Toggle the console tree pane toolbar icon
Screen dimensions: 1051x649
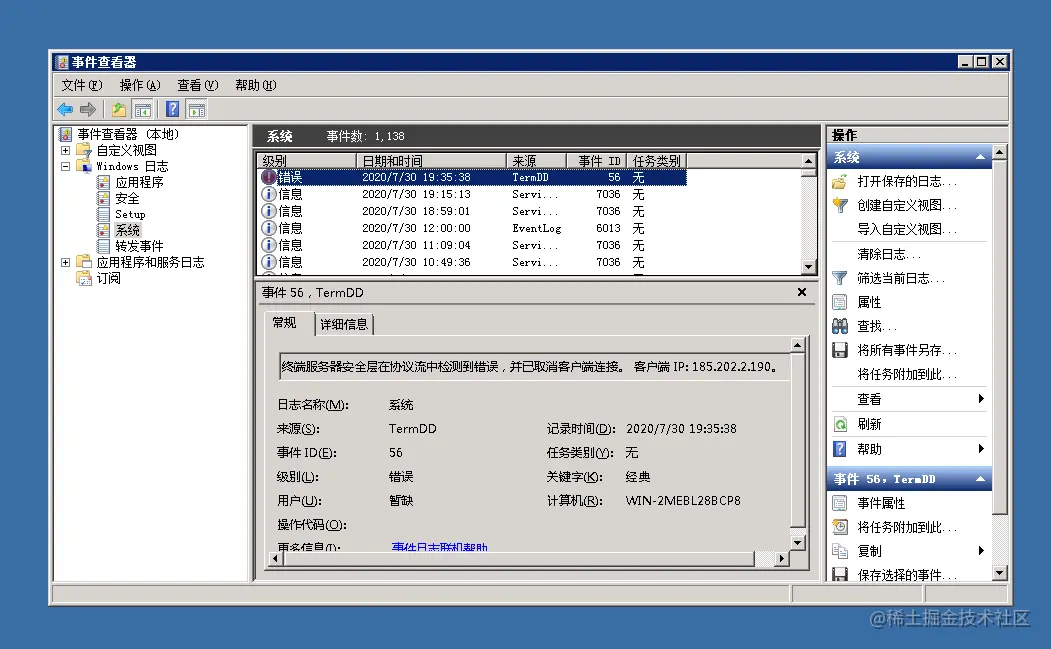coord(142,109)
